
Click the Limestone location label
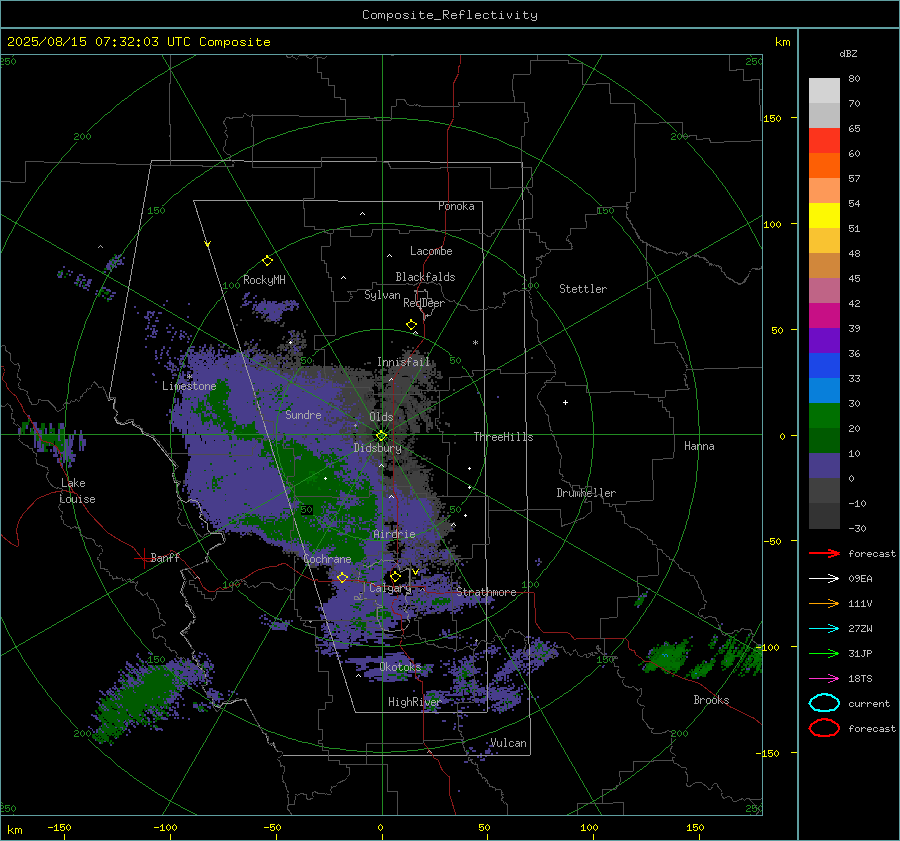point(189,386)
